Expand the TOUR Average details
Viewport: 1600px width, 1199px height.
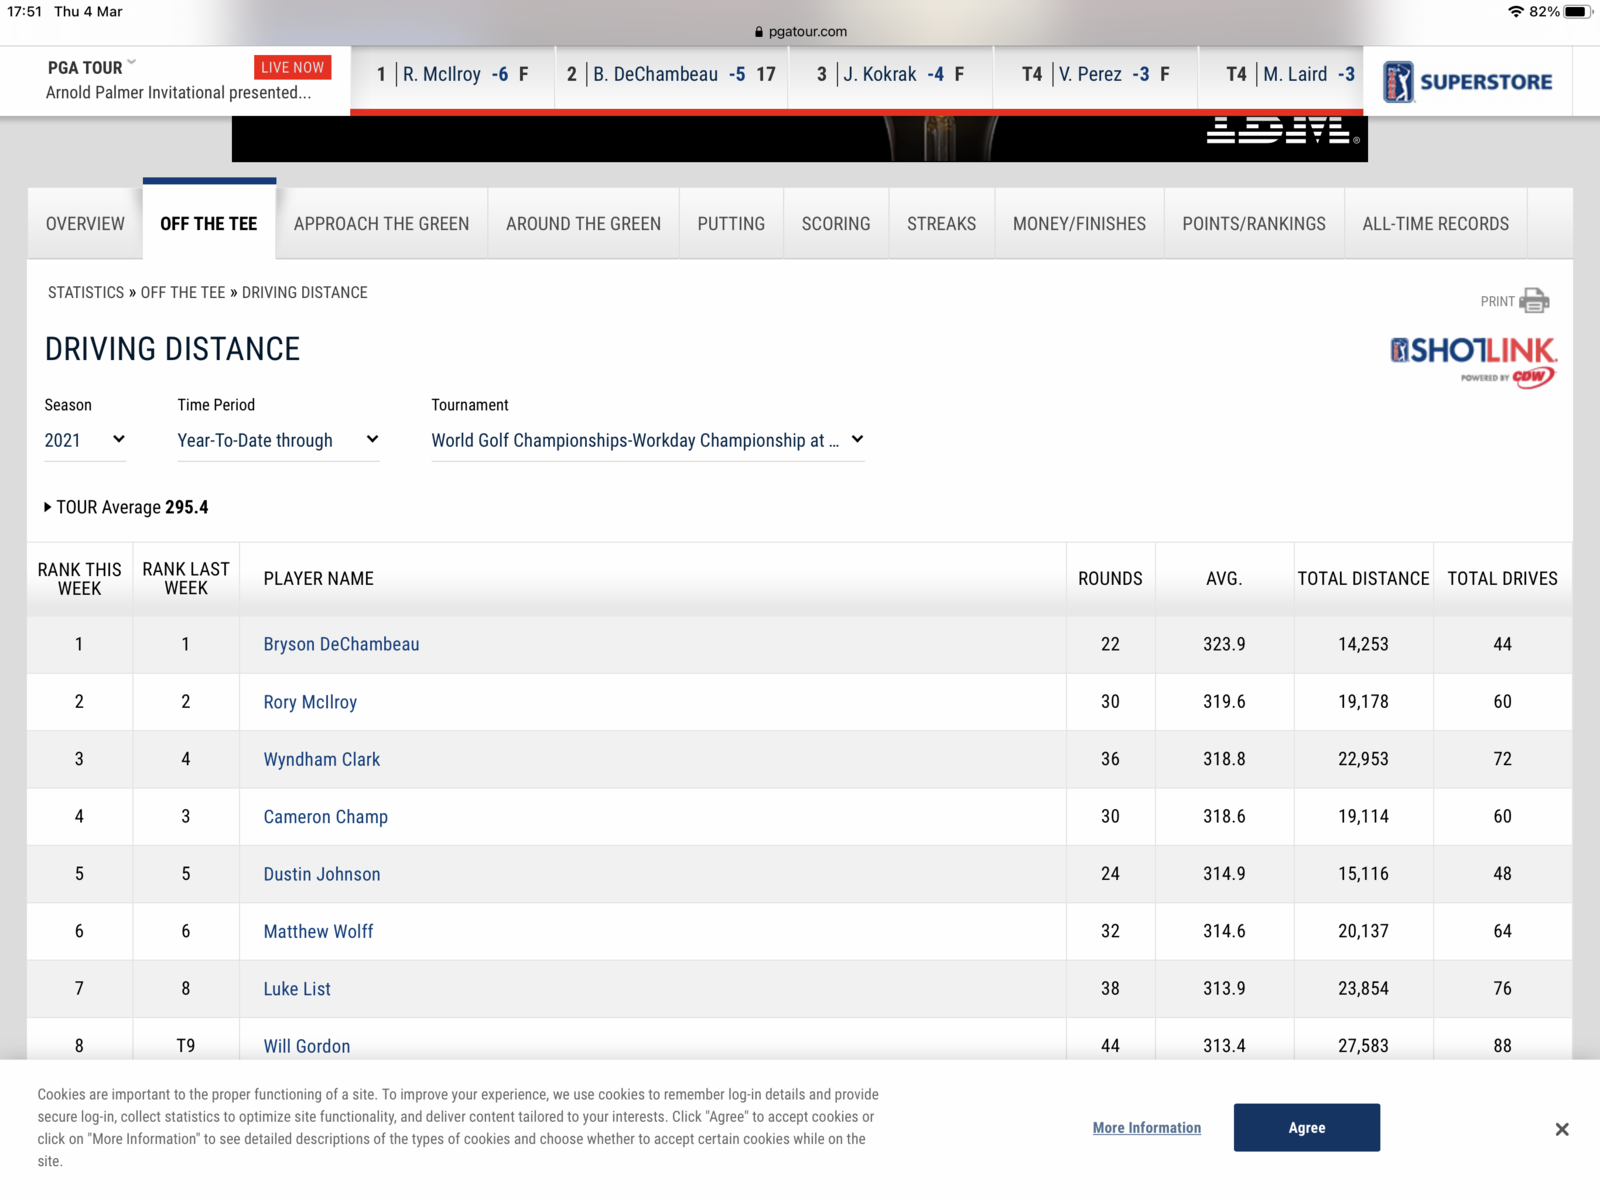[x=127, y=507]
